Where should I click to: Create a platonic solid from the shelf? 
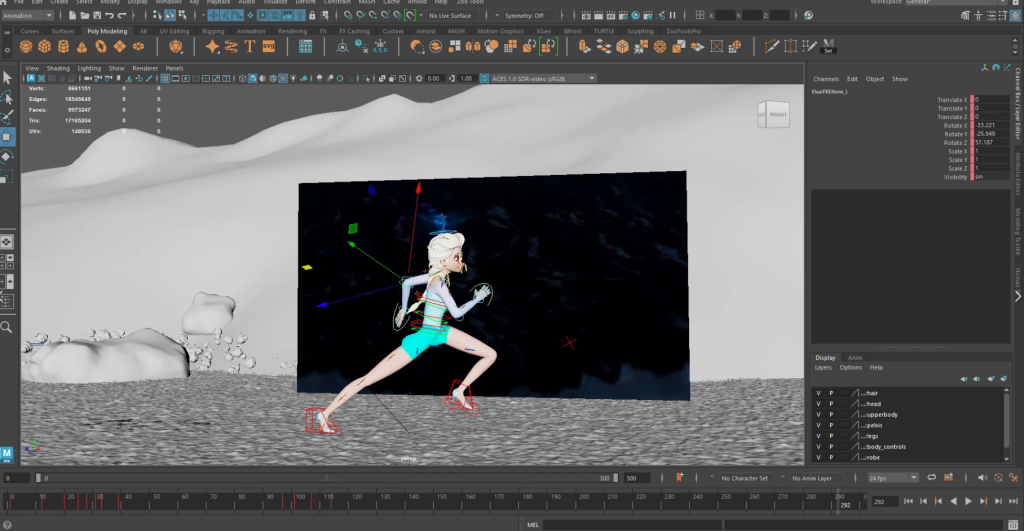point(176,46)
